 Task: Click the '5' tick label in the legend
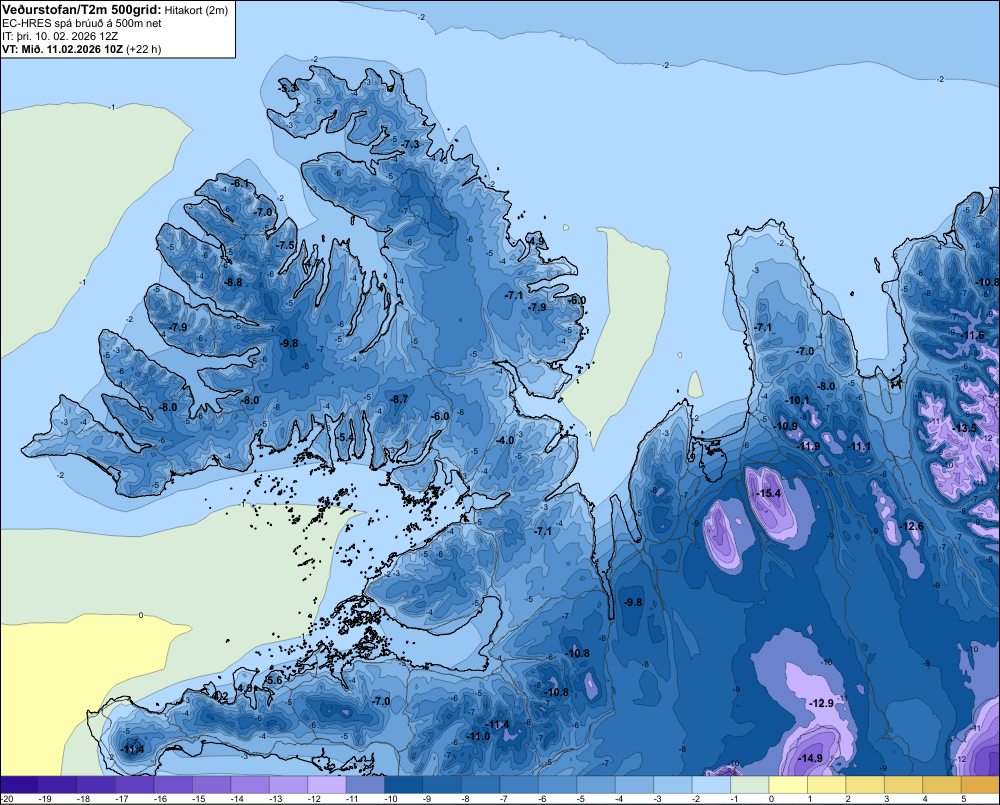pos(963,799)
